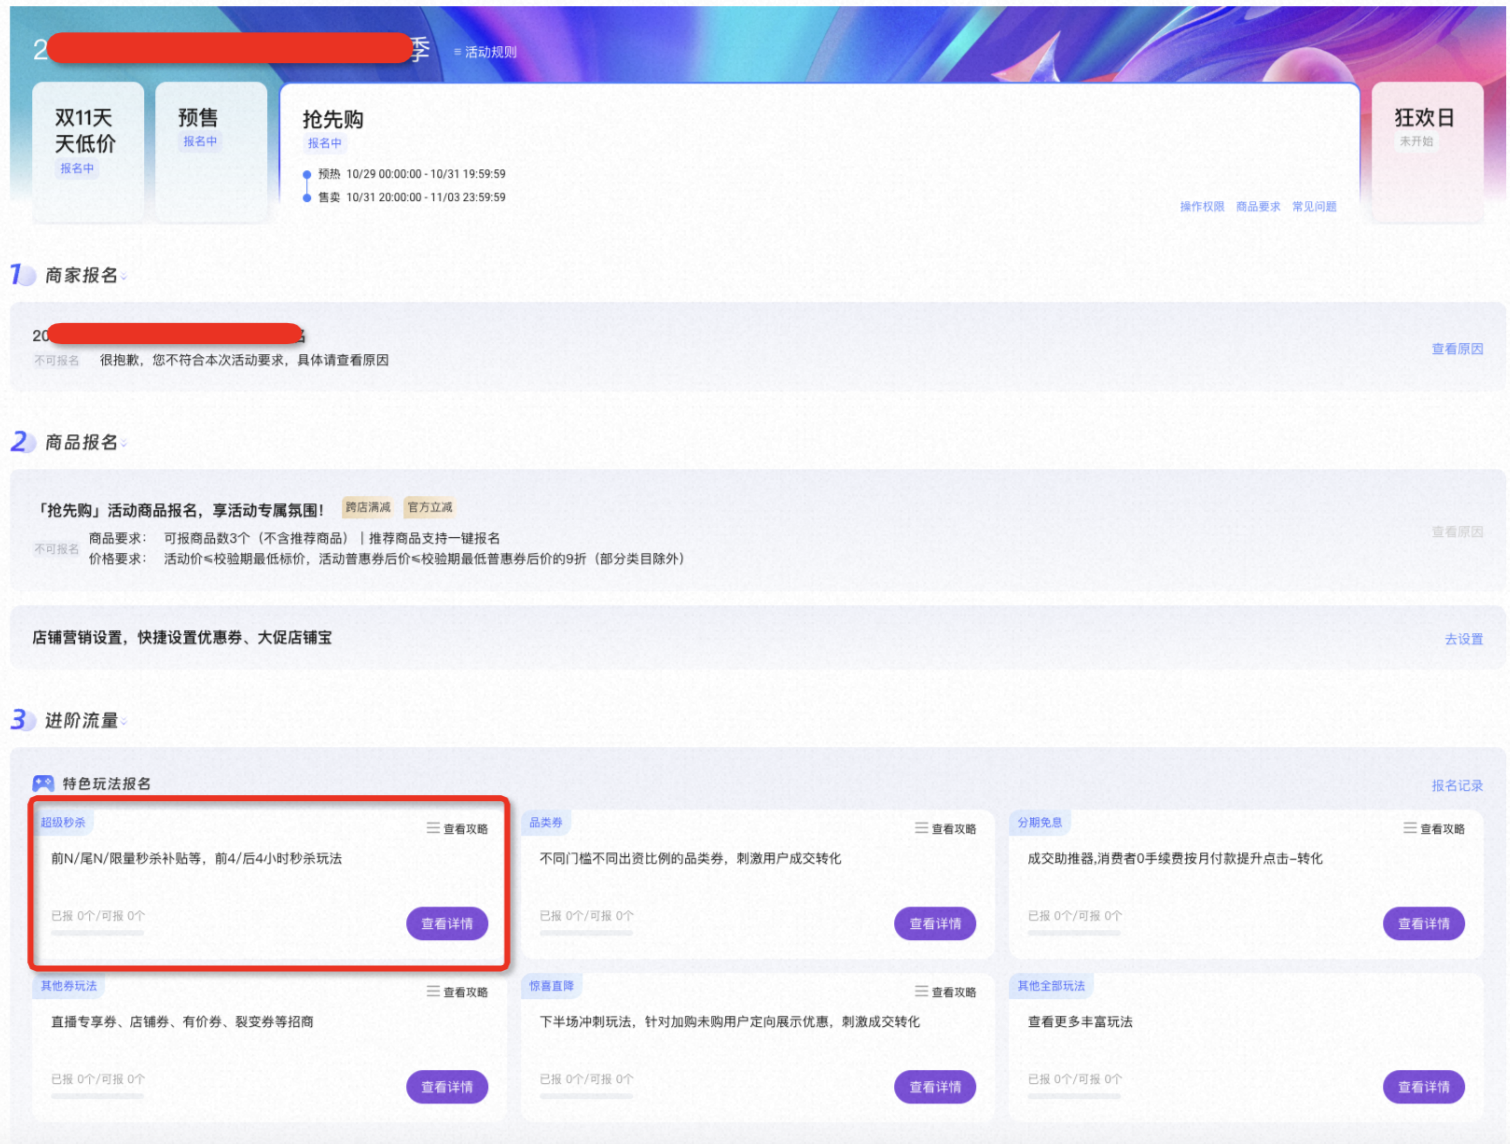Click the step 3 number icon 进阶流量
This screenshot has height=1144, width=1510.
click(22, 720)
